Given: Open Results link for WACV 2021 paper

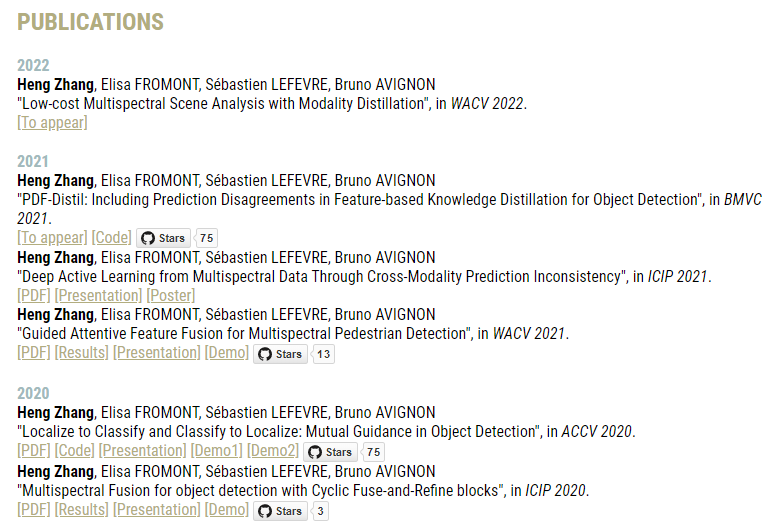Looking at the screenshot, I should (x=82, y=353).
